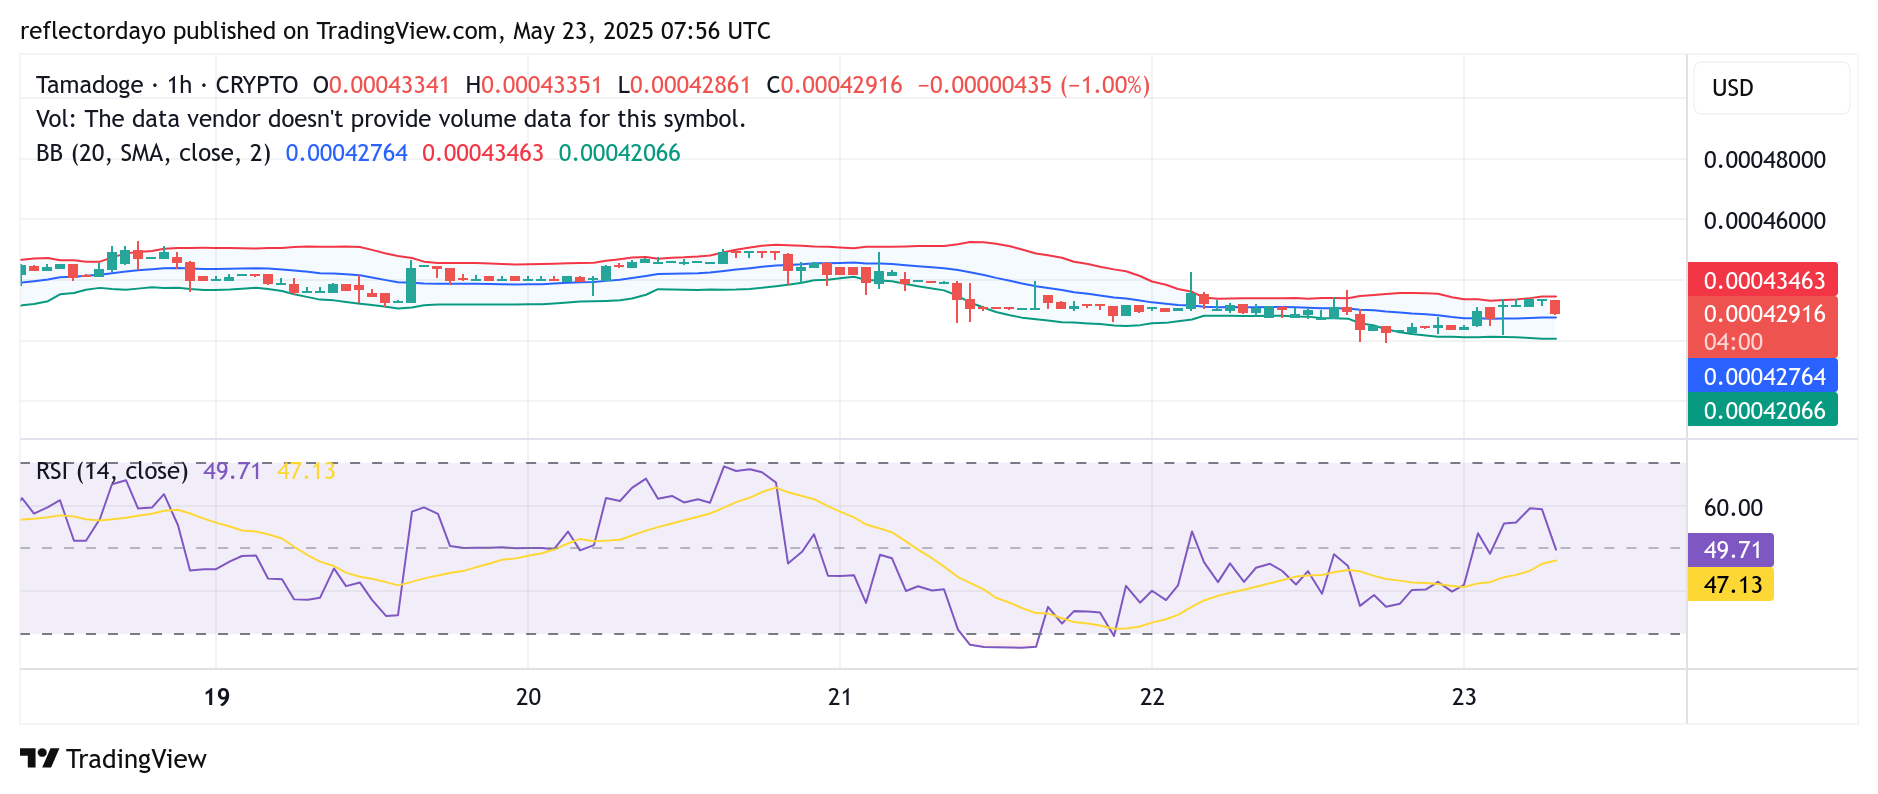Select the current price label 0.00042916

1763,314
